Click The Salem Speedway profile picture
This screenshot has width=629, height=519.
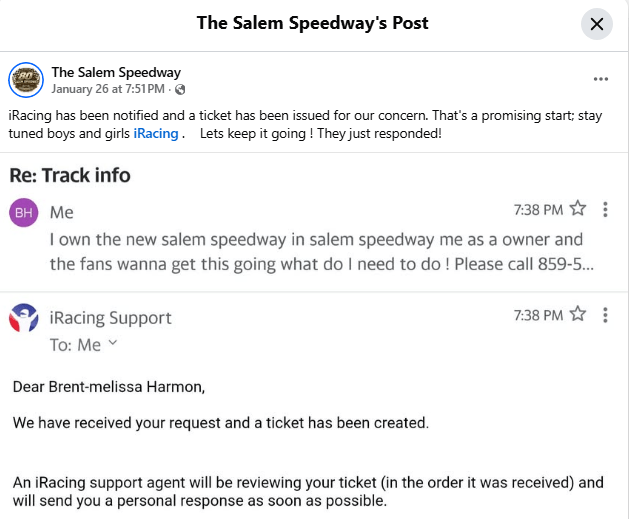pyautogui.click(x=26, y=79)
